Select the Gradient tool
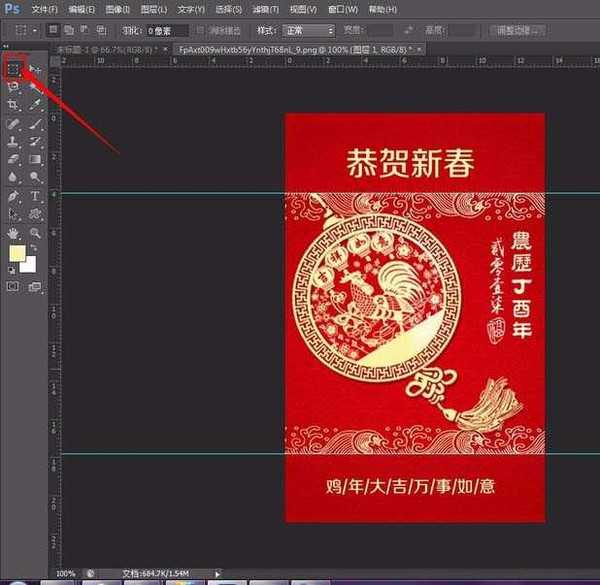This screenshot has width=600, height=585. click(35, 159)
